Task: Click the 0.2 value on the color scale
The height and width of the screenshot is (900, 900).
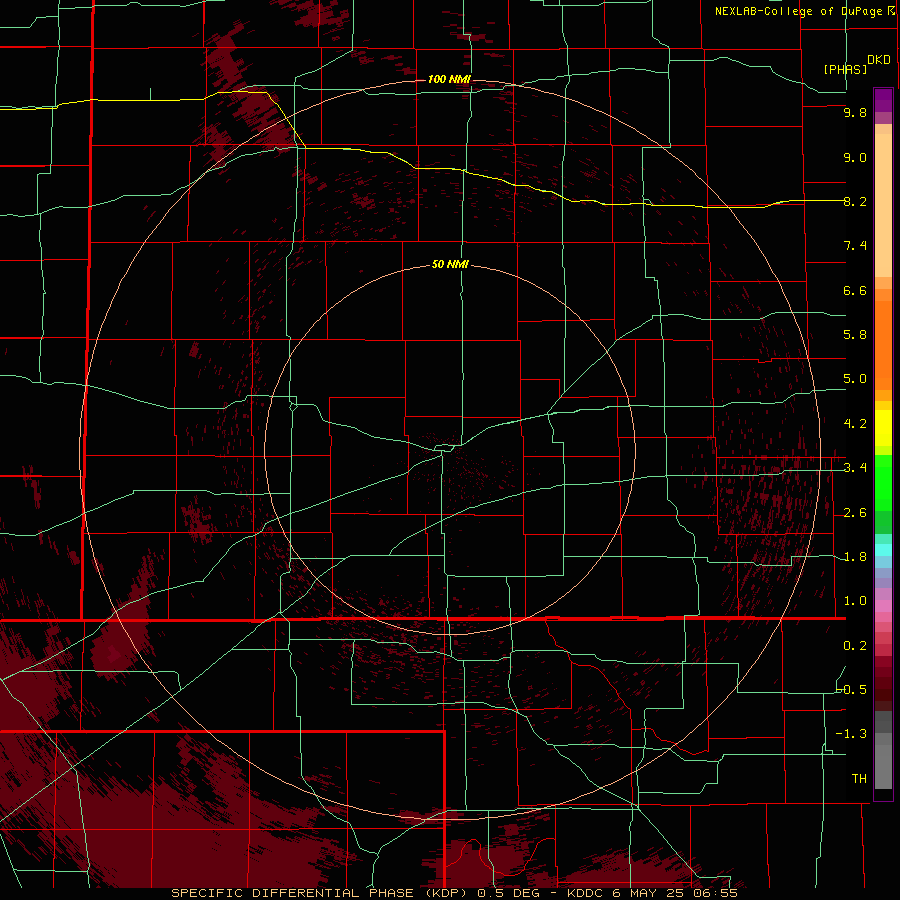Action: [855, 646]
